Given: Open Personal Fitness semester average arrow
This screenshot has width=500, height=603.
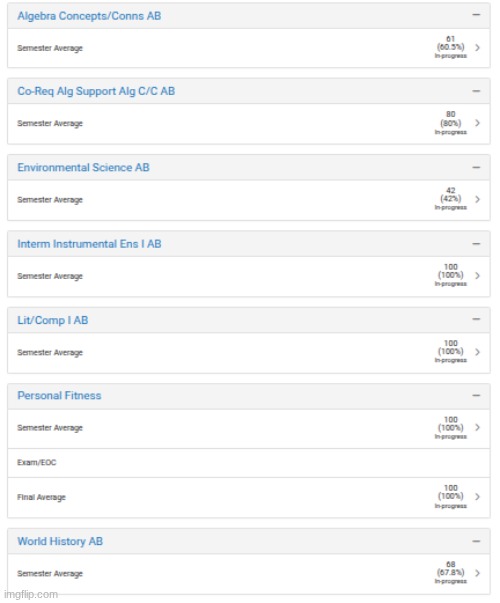Looking at the screenshot, I should (477, 427).
